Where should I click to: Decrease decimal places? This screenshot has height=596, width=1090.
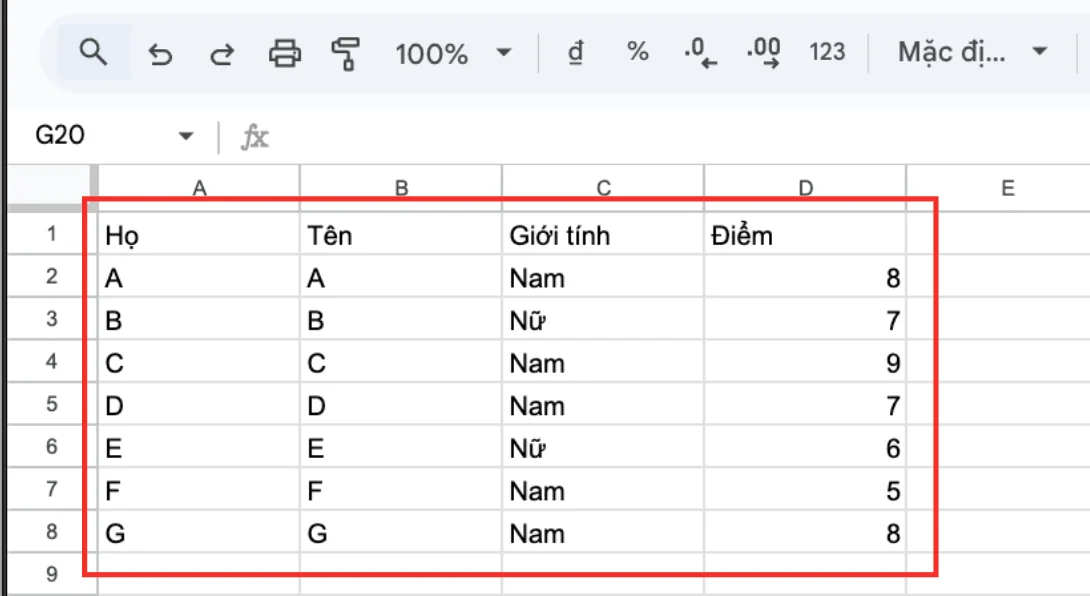click(x=700, y=53)
